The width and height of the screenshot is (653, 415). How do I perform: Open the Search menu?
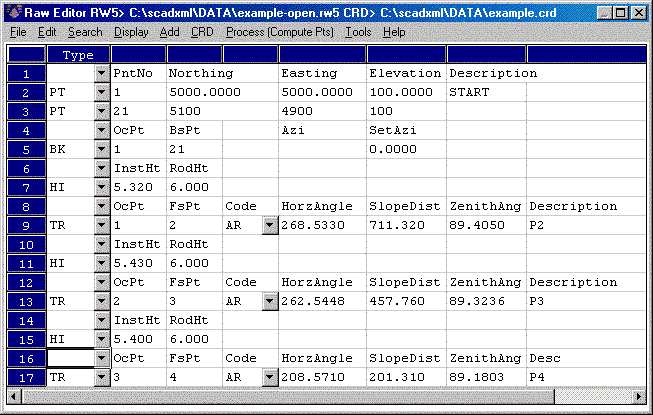(85, 32)
